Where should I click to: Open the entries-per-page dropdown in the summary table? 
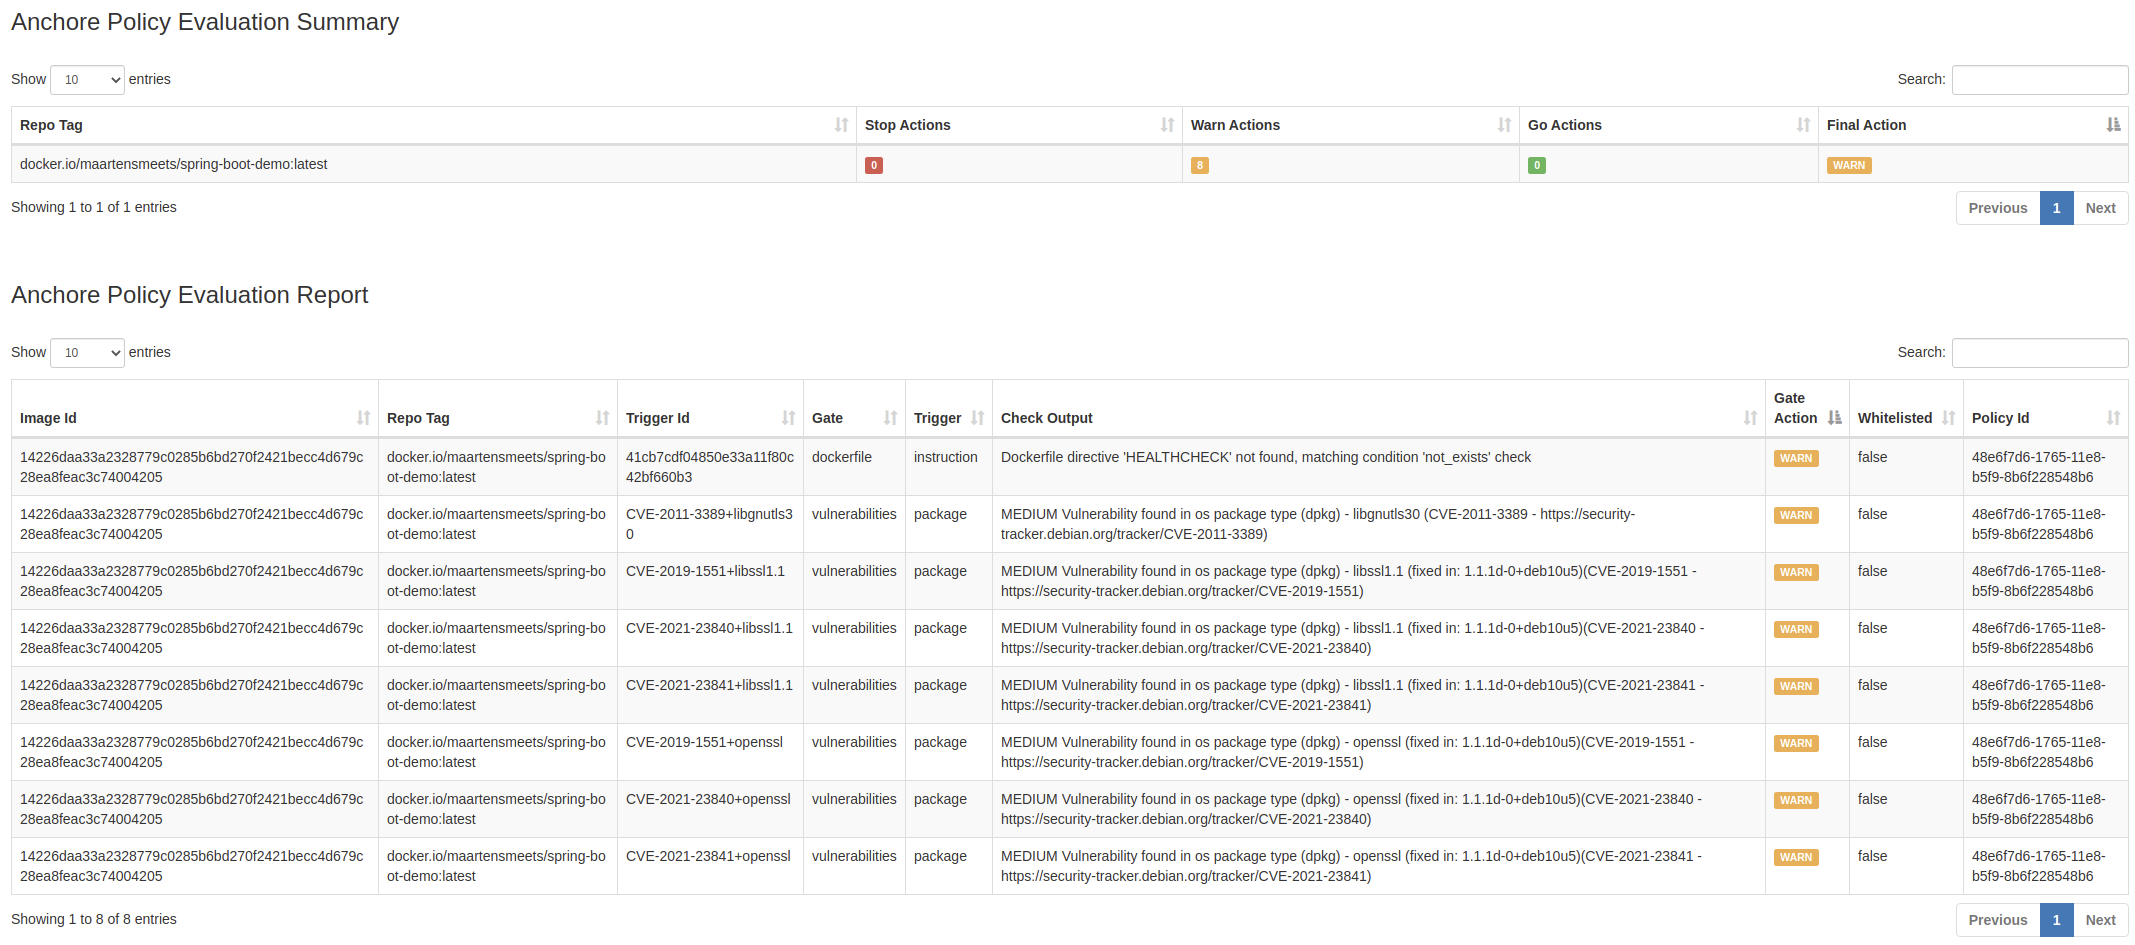click(x=86, y=79)
